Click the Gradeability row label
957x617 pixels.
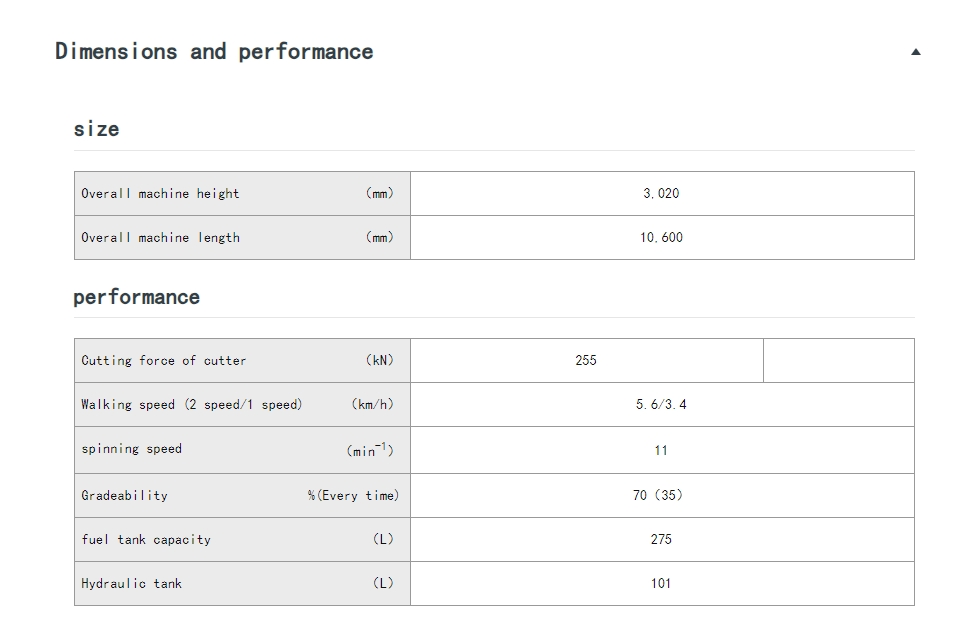coord(125,495)
